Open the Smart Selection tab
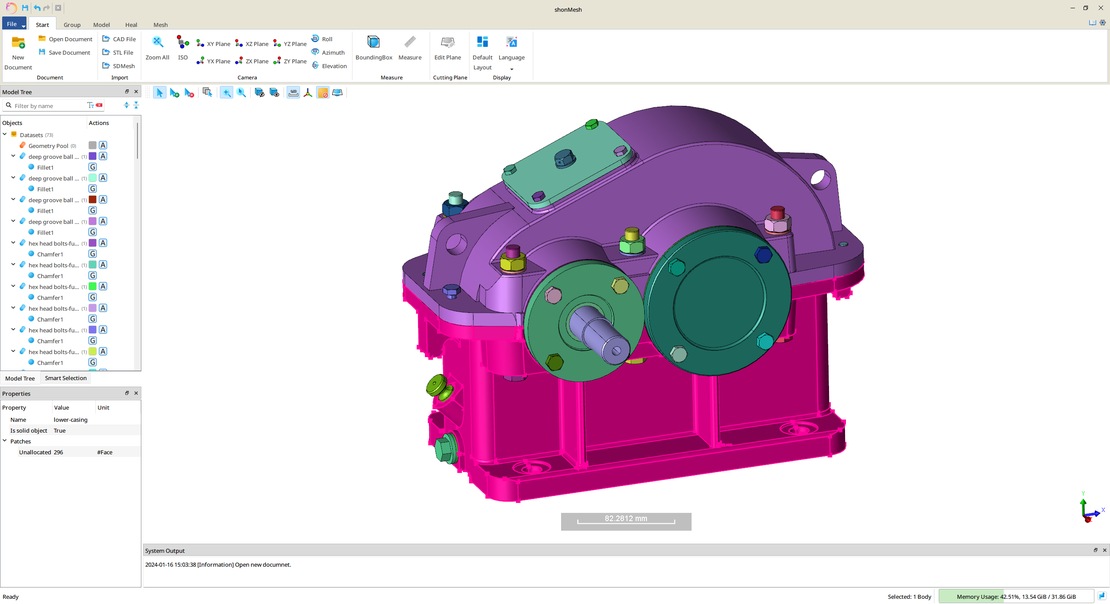This screenshot has width=1110, height=604. click(65, 378)
